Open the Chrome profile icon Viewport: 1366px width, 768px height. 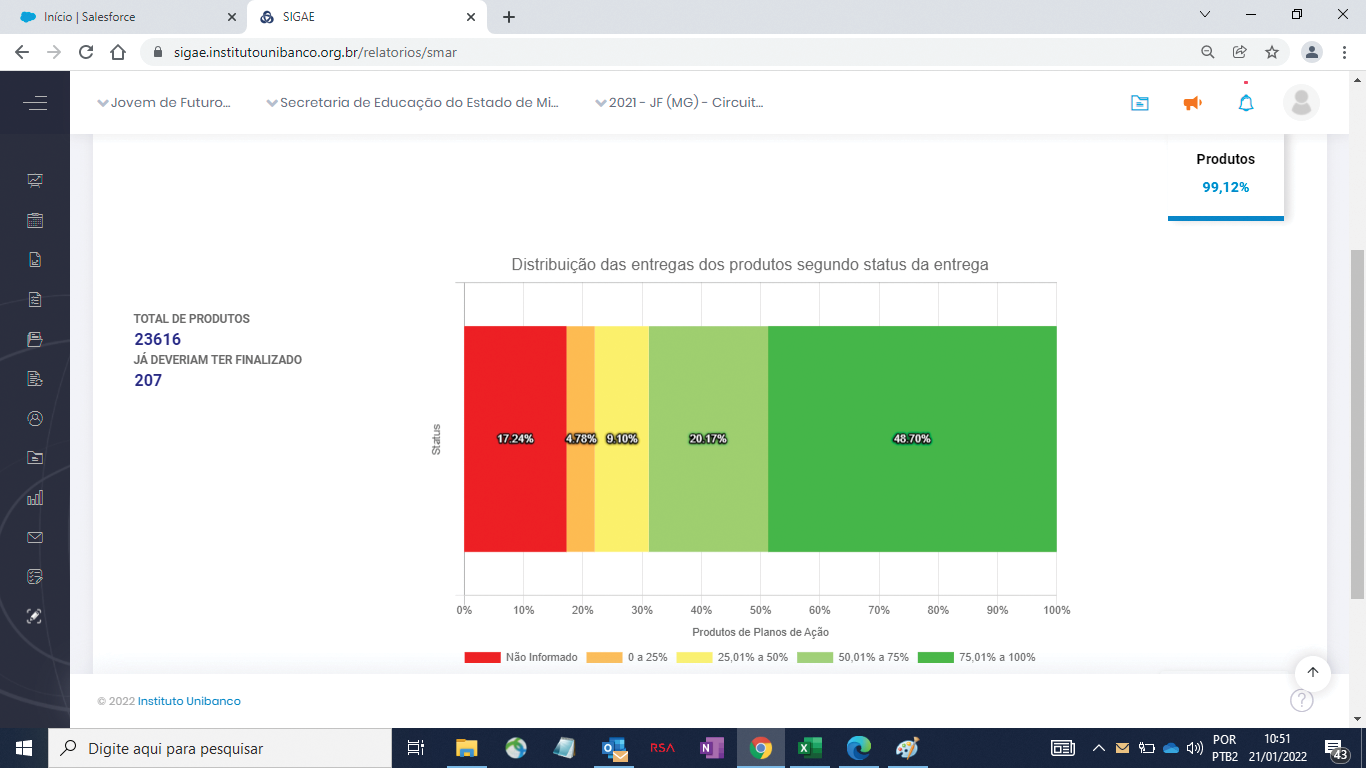point(1313,52)
